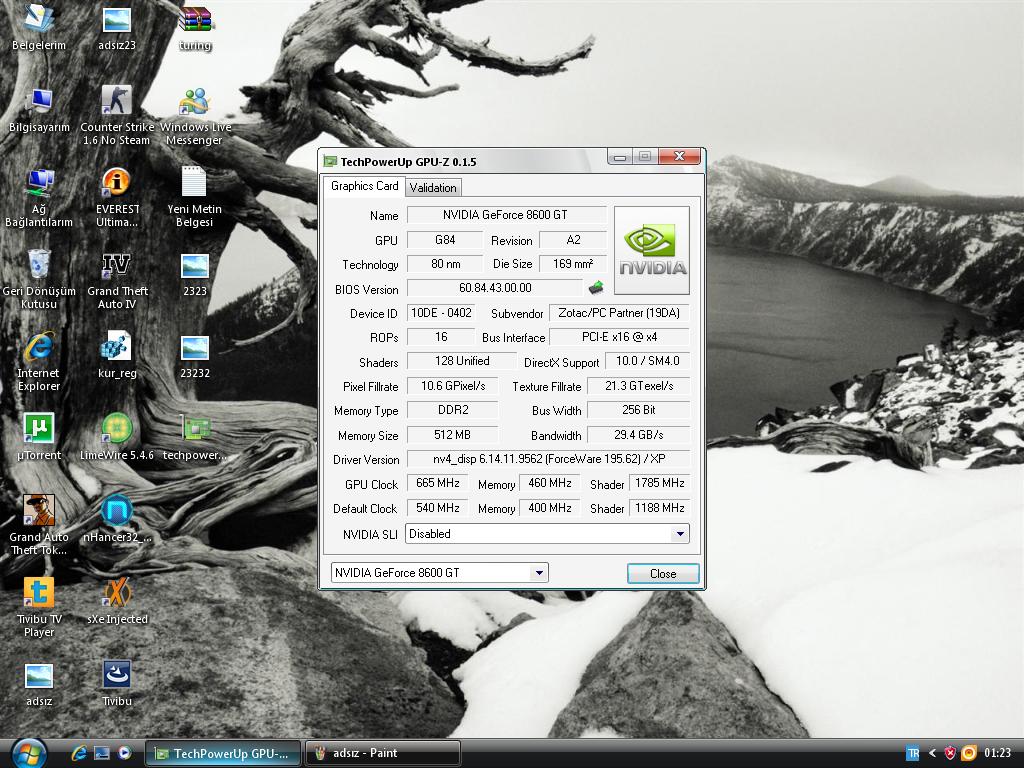Click the Device ID 10DE - 0402 value

pos(441,313)
